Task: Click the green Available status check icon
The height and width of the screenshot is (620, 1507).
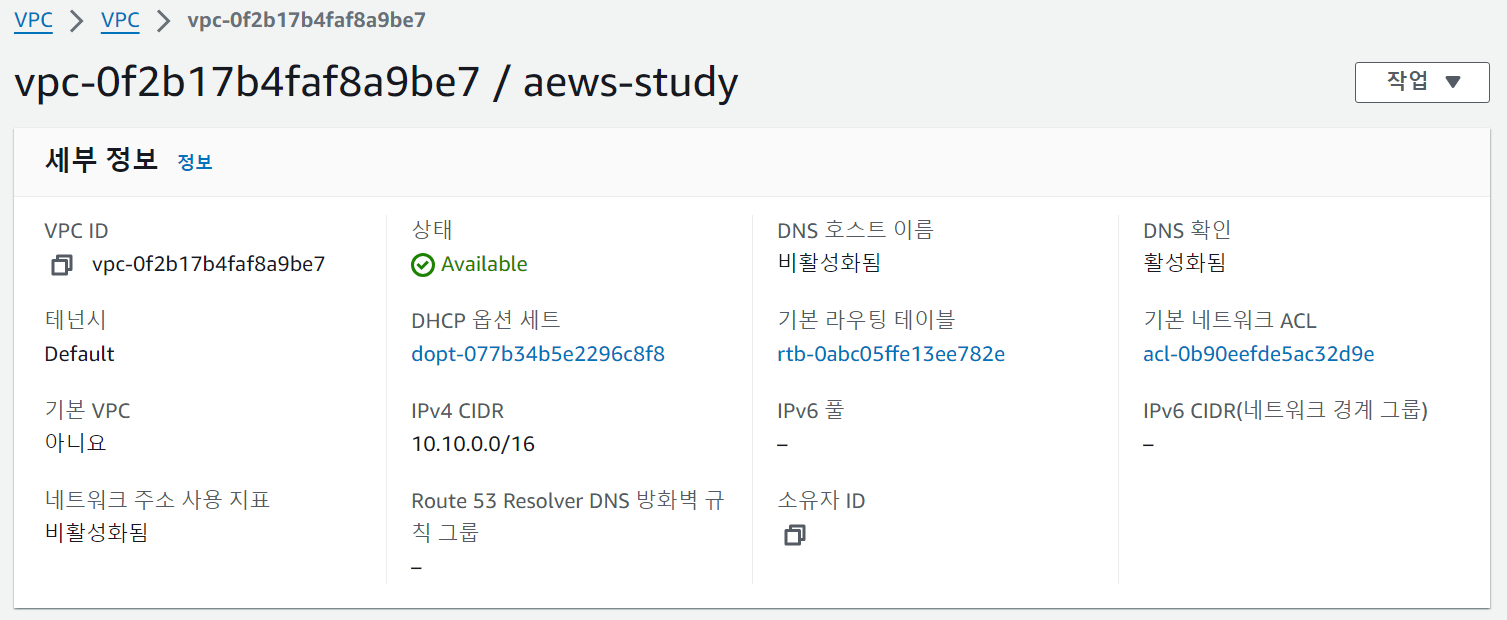Action: [423, 264]
